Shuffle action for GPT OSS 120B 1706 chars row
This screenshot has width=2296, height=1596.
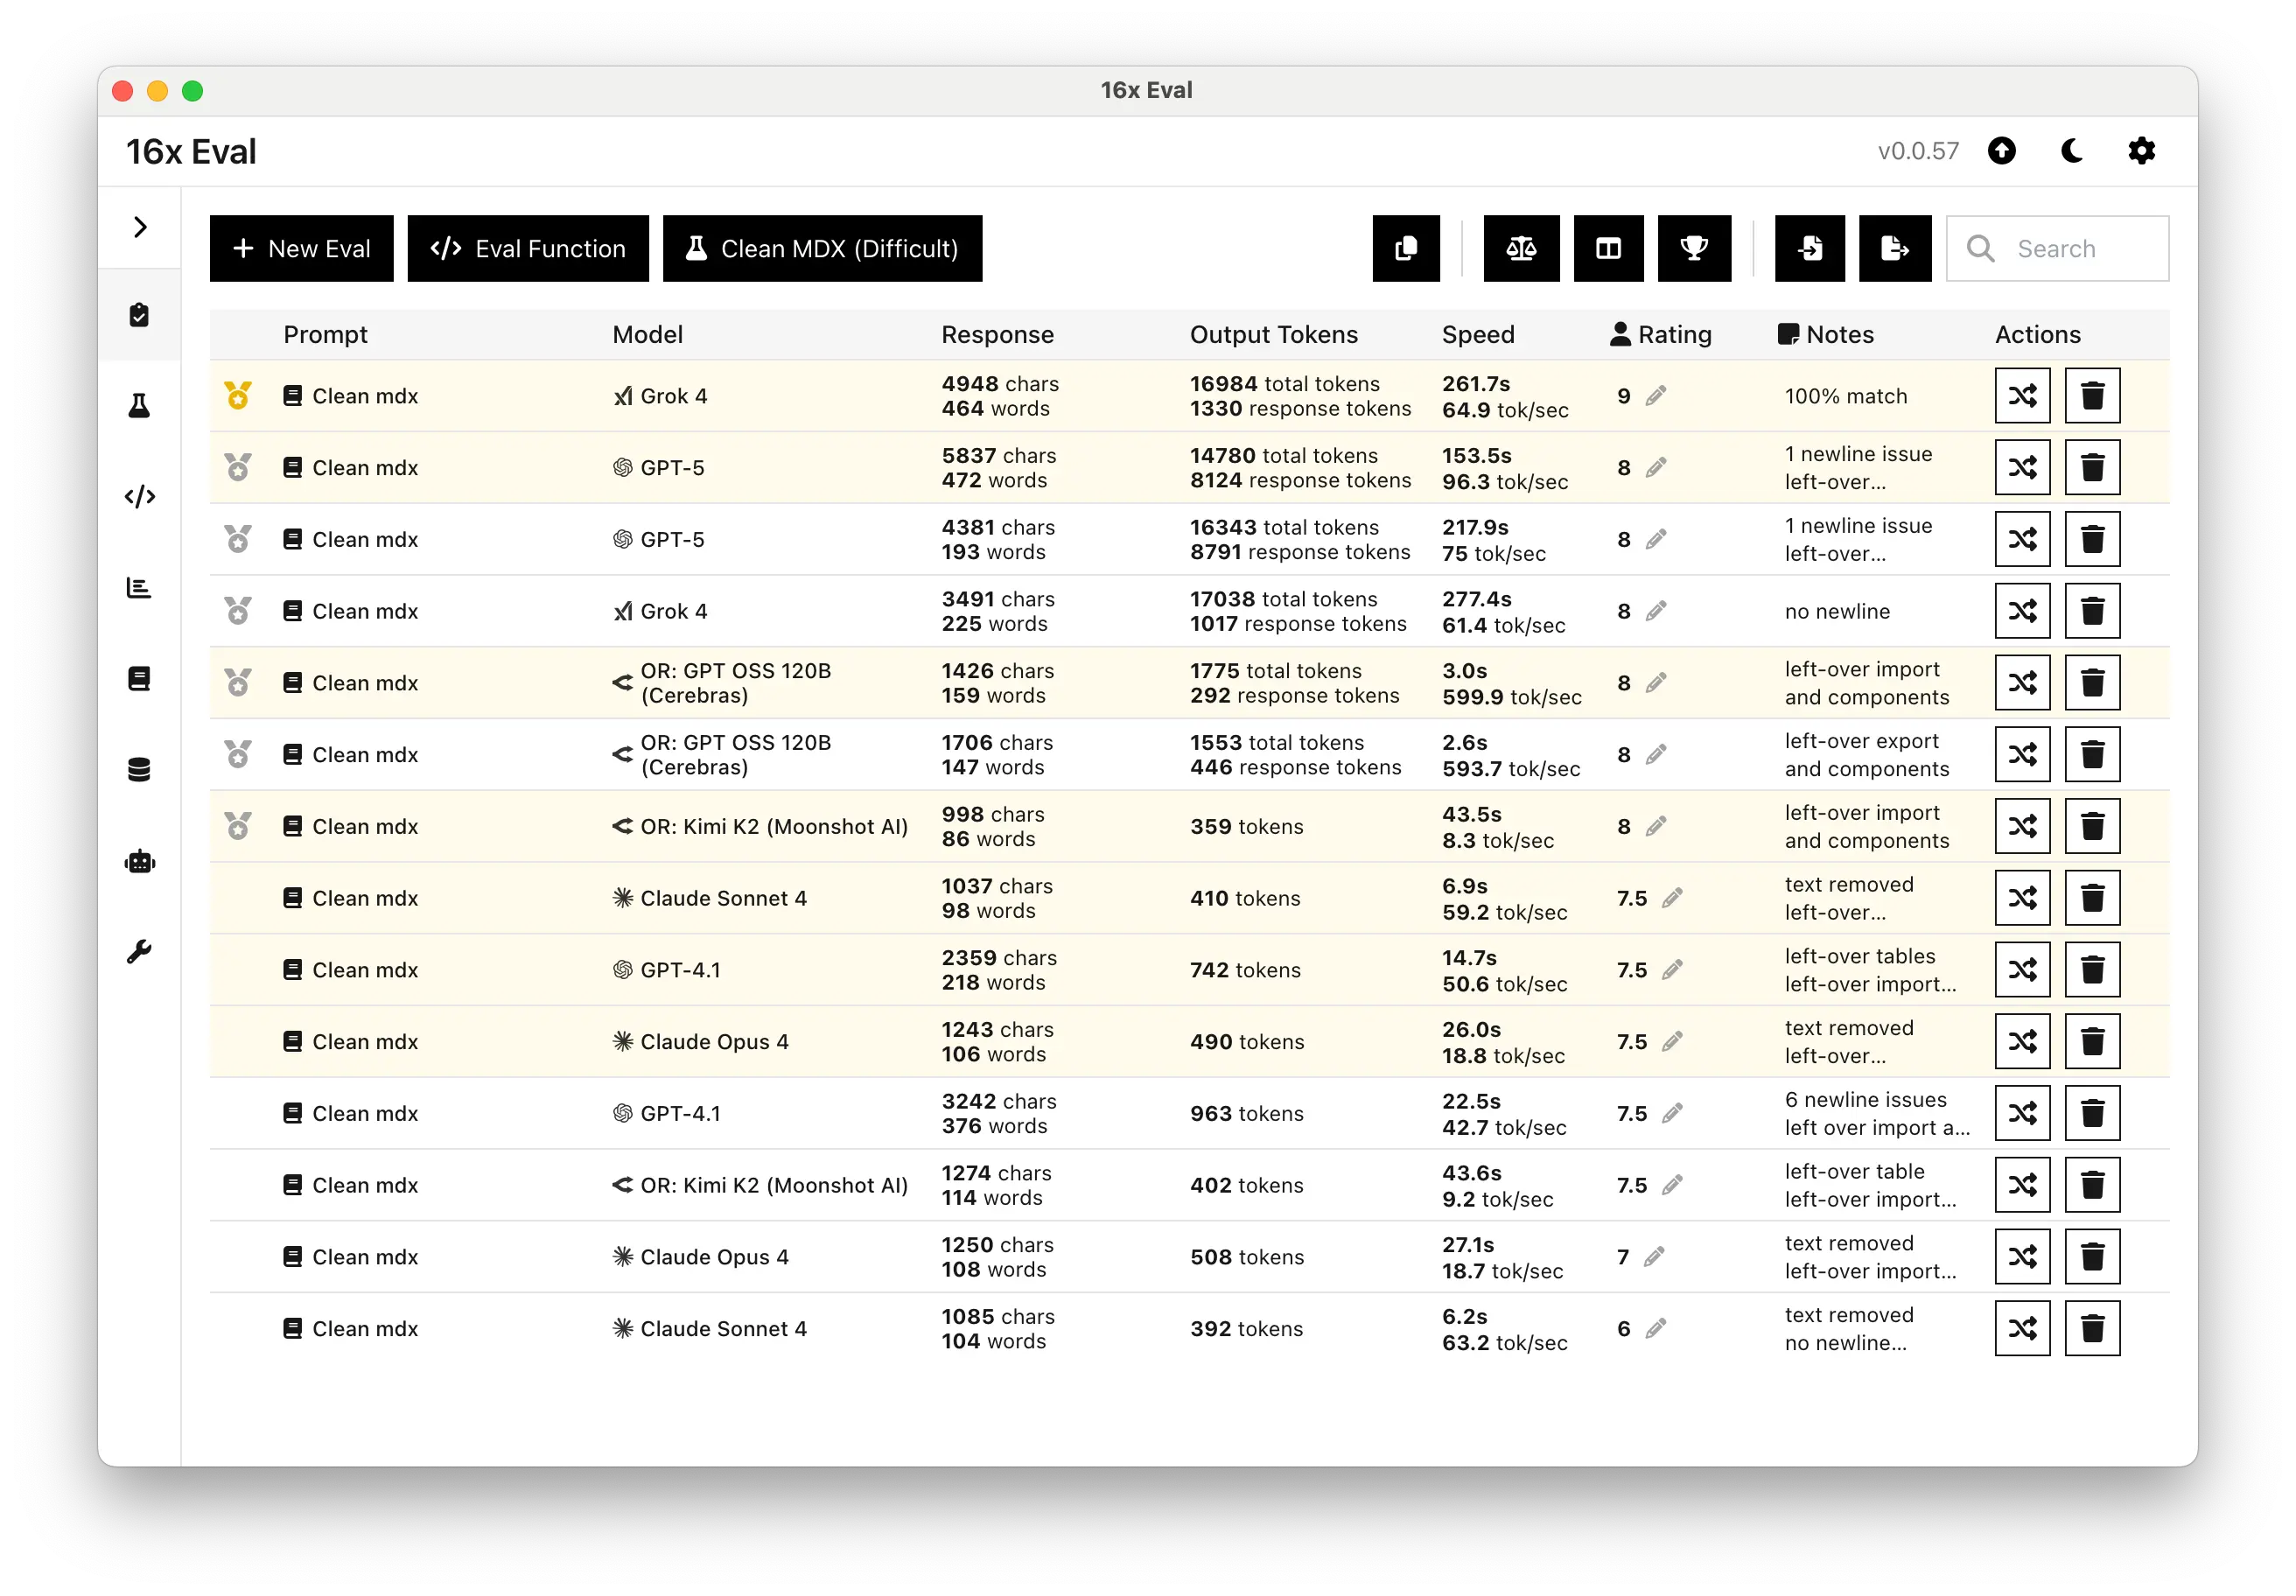click(2022, 754)
